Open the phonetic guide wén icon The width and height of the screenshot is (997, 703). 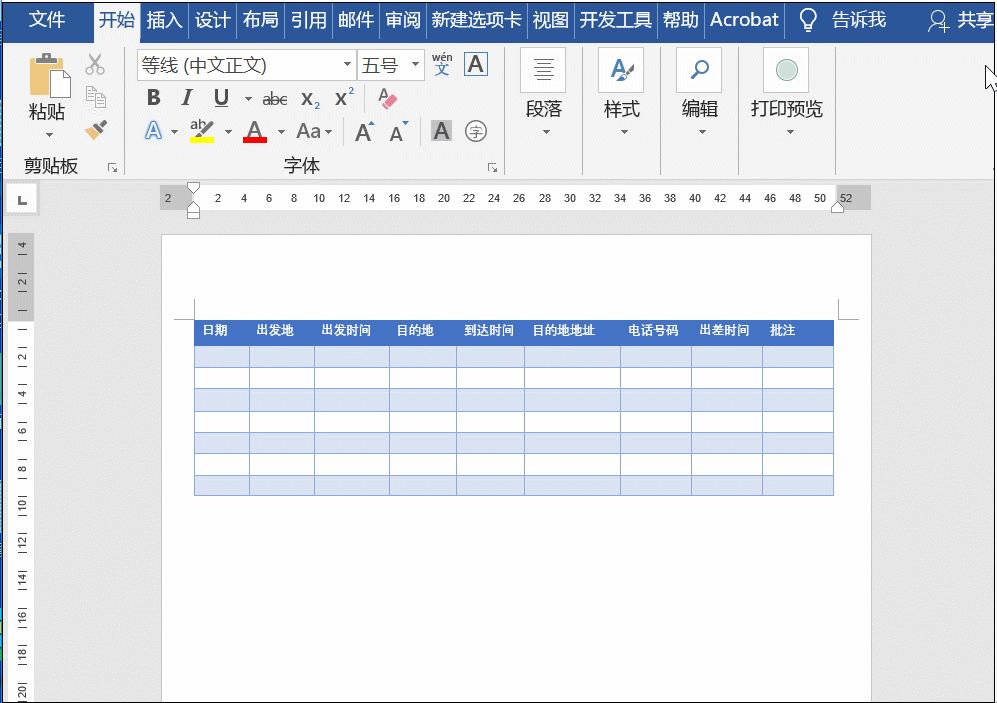point(442,64)
